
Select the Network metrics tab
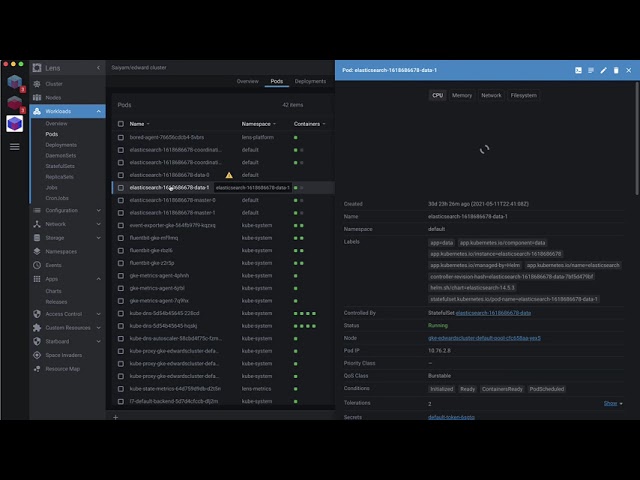491,96
